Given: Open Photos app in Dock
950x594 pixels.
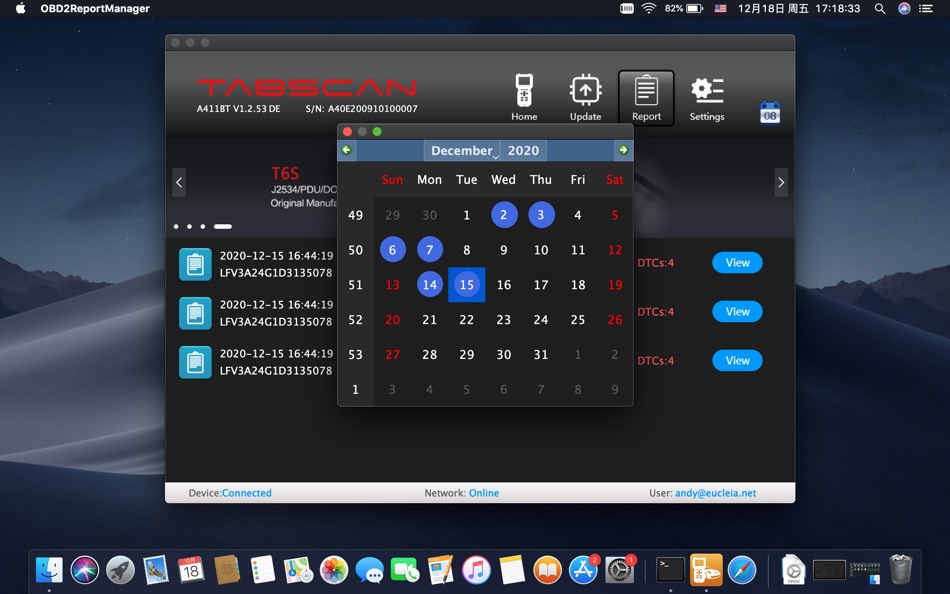Looking at the screenshot, I should click(x=334, y=570).
